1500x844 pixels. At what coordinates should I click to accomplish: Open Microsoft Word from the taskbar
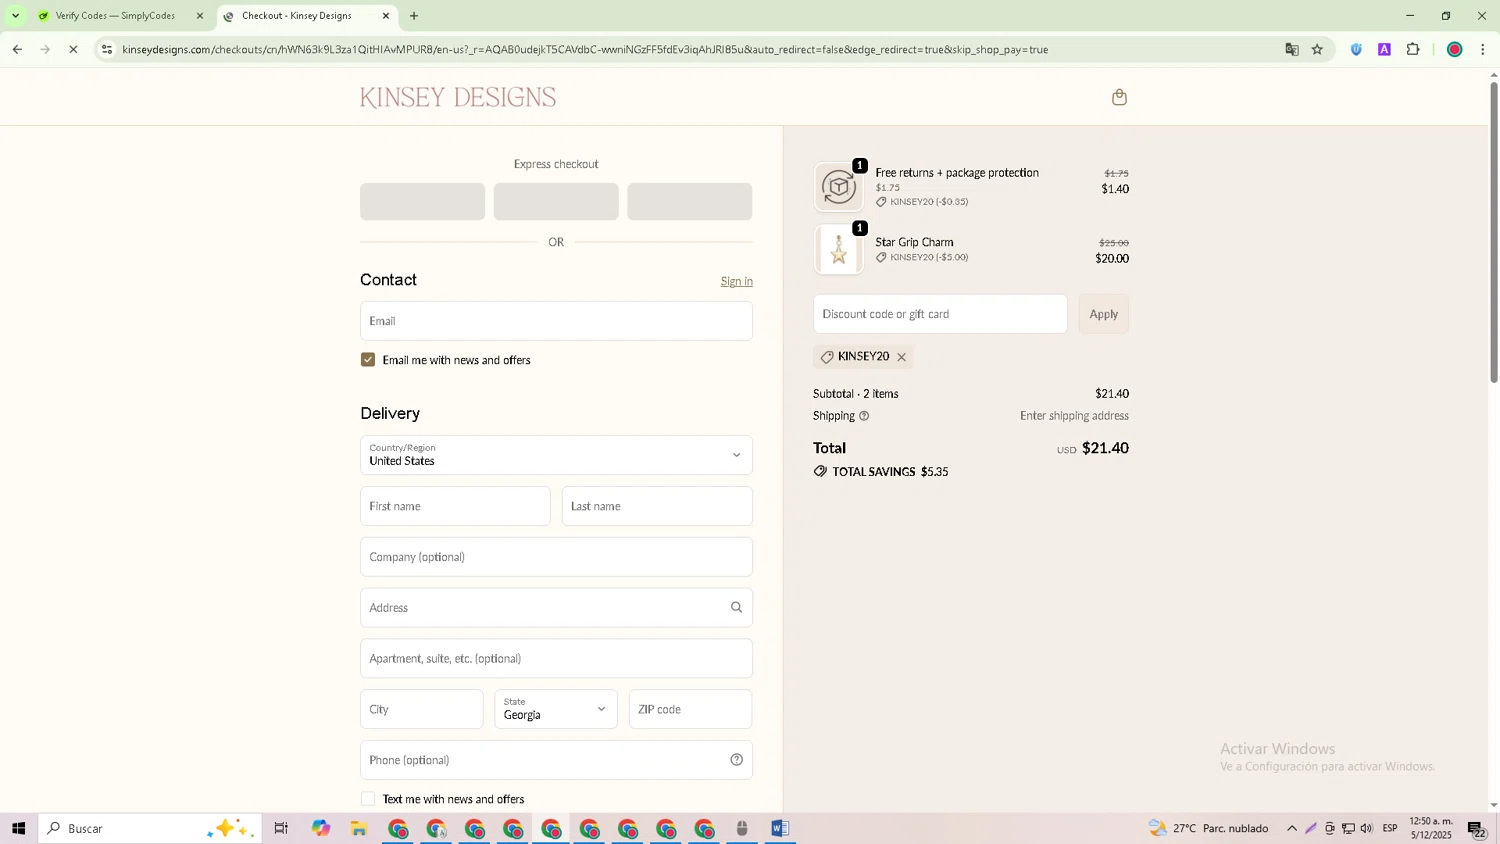coord(780,828)
